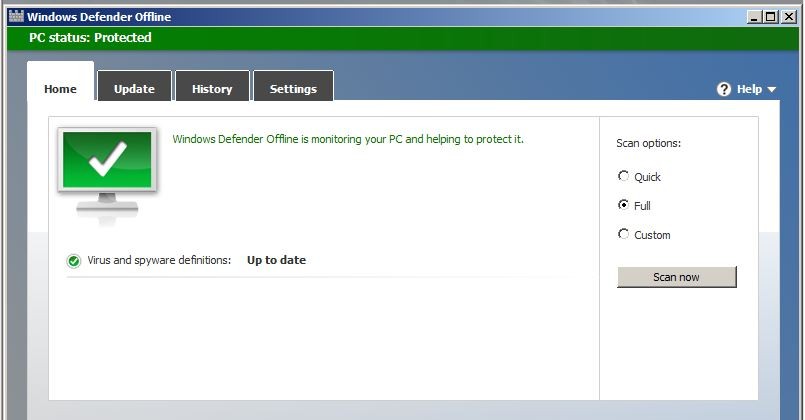Select the Quick scan option
The height and width of the screenshot is (420, 805).
623,176
